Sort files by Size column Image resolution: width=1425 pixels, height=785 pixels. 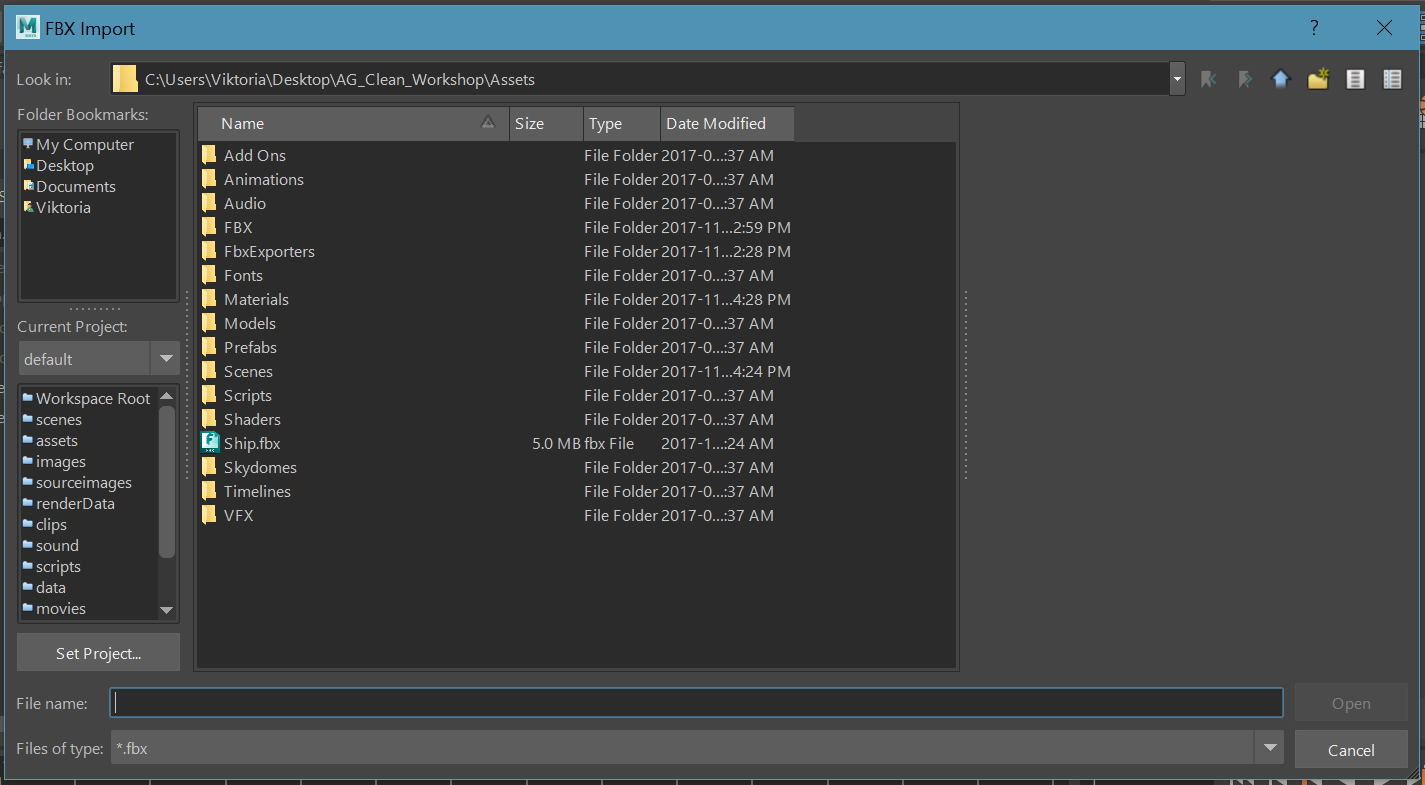pyautogui.click(x=529, y=123)
